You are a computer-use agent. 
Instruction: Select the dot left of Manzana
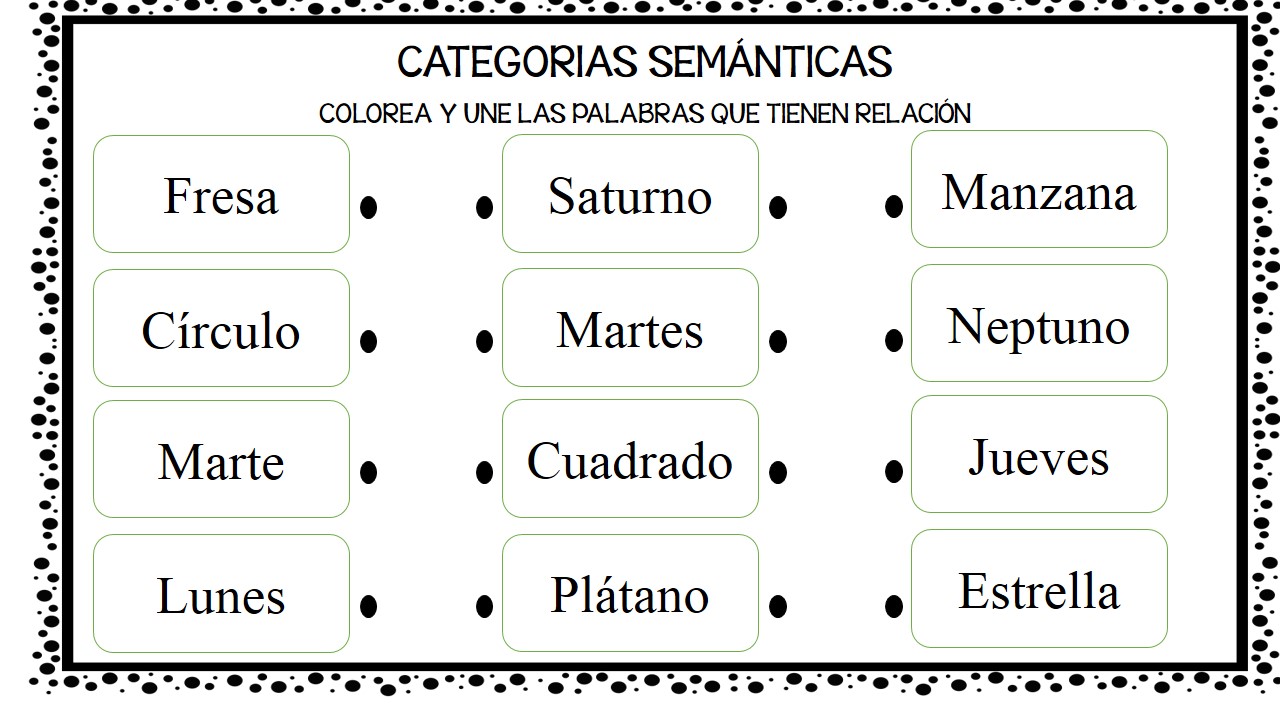click(894, 206)
